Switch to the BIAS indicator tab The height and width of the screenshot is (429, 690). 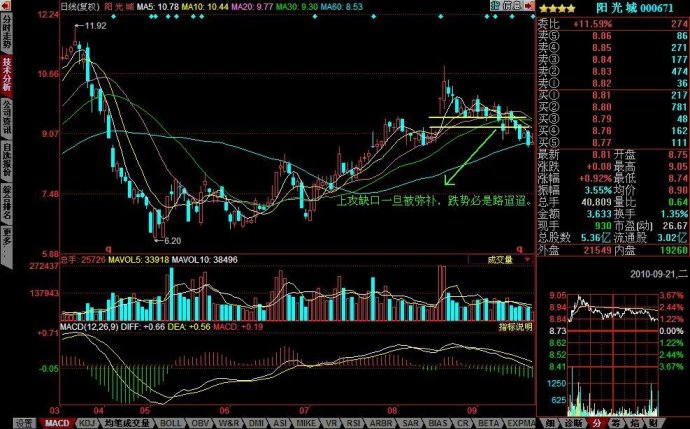pos(438,424)
